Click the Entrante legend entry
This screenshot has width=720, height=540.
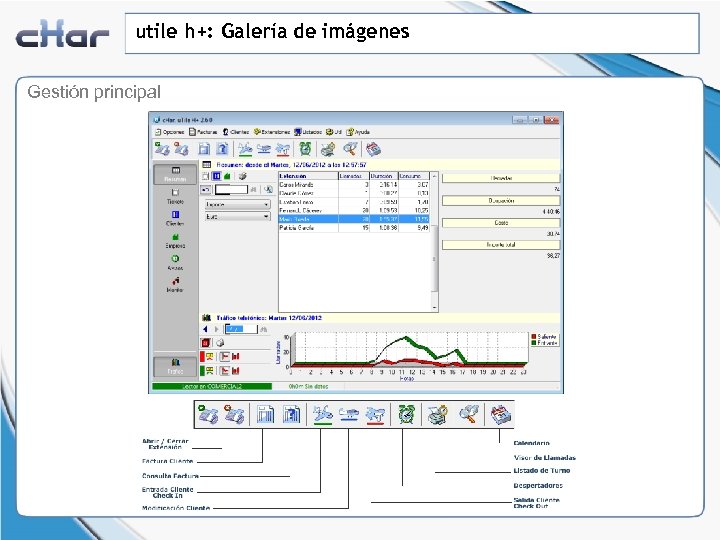(x=544, y=343)
